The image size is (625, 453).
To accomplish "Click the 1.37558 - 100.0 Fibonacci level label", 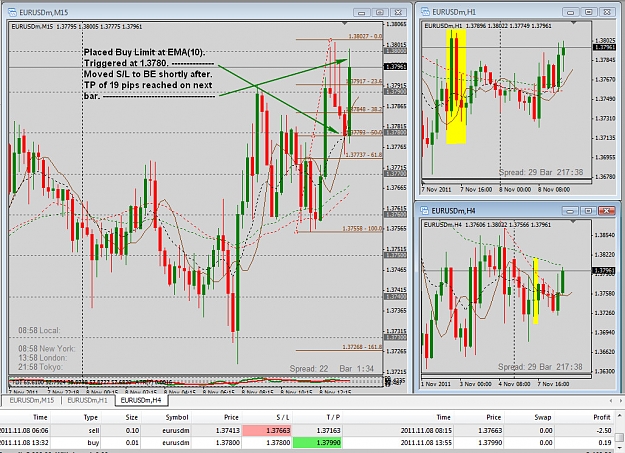I will [362, 229].
